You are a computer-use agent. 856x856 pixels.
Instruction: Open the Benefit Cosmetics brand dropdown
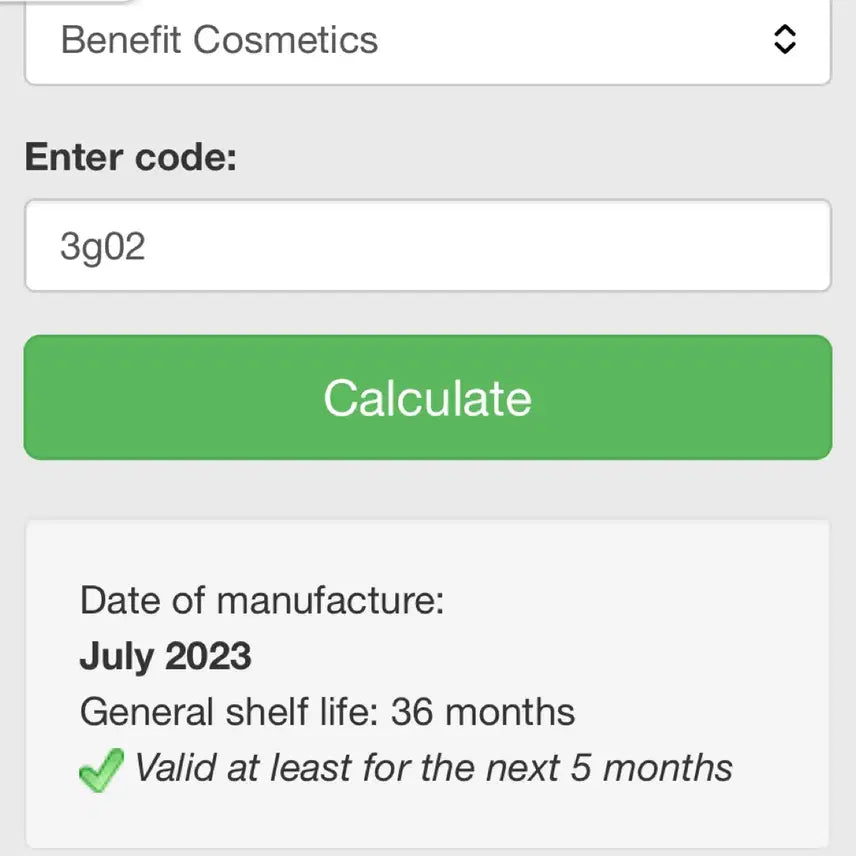[427, 40]
